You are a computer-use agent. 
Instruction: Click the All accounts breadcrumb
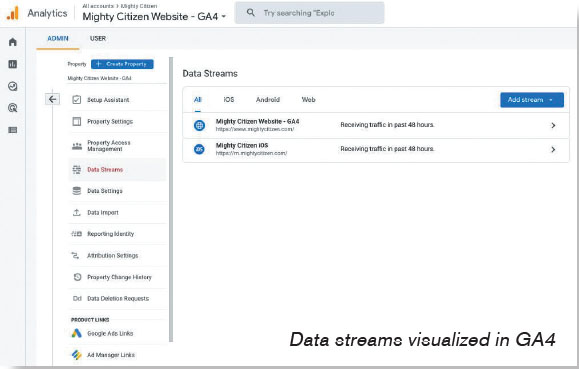tap(98, 6)
